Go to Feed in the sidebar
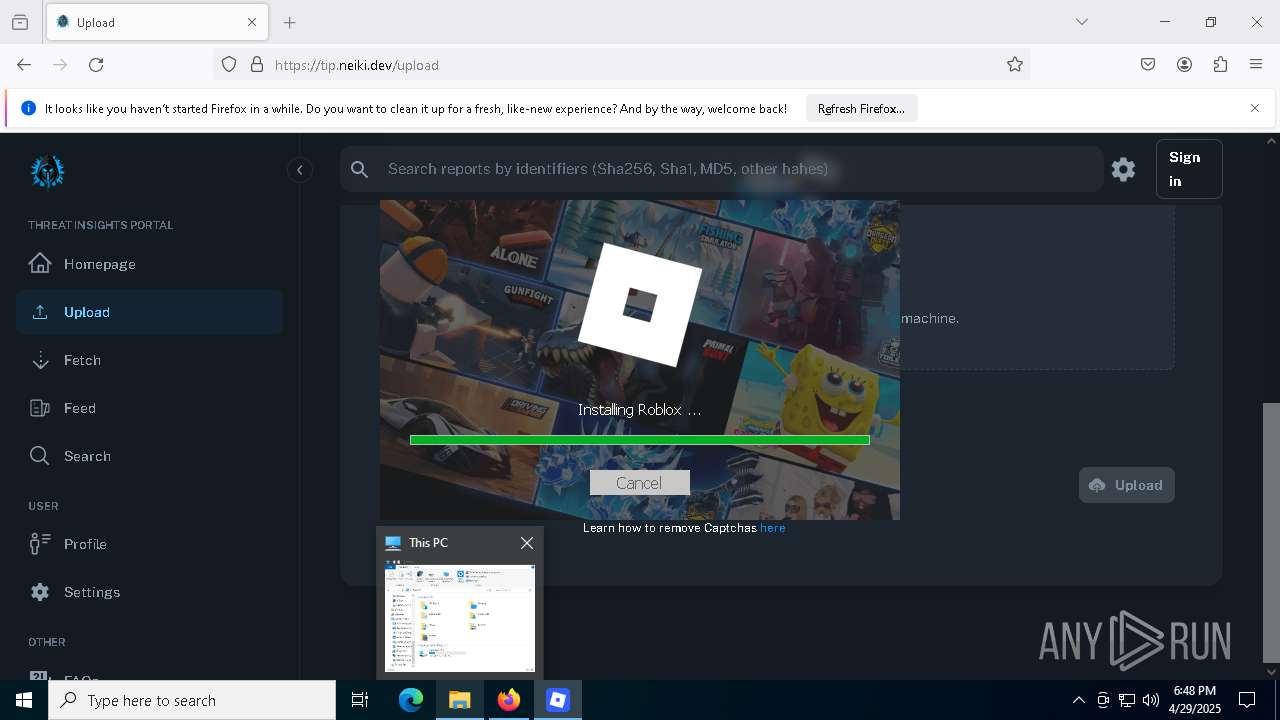 pyautogui.click(x=150, y=408)
